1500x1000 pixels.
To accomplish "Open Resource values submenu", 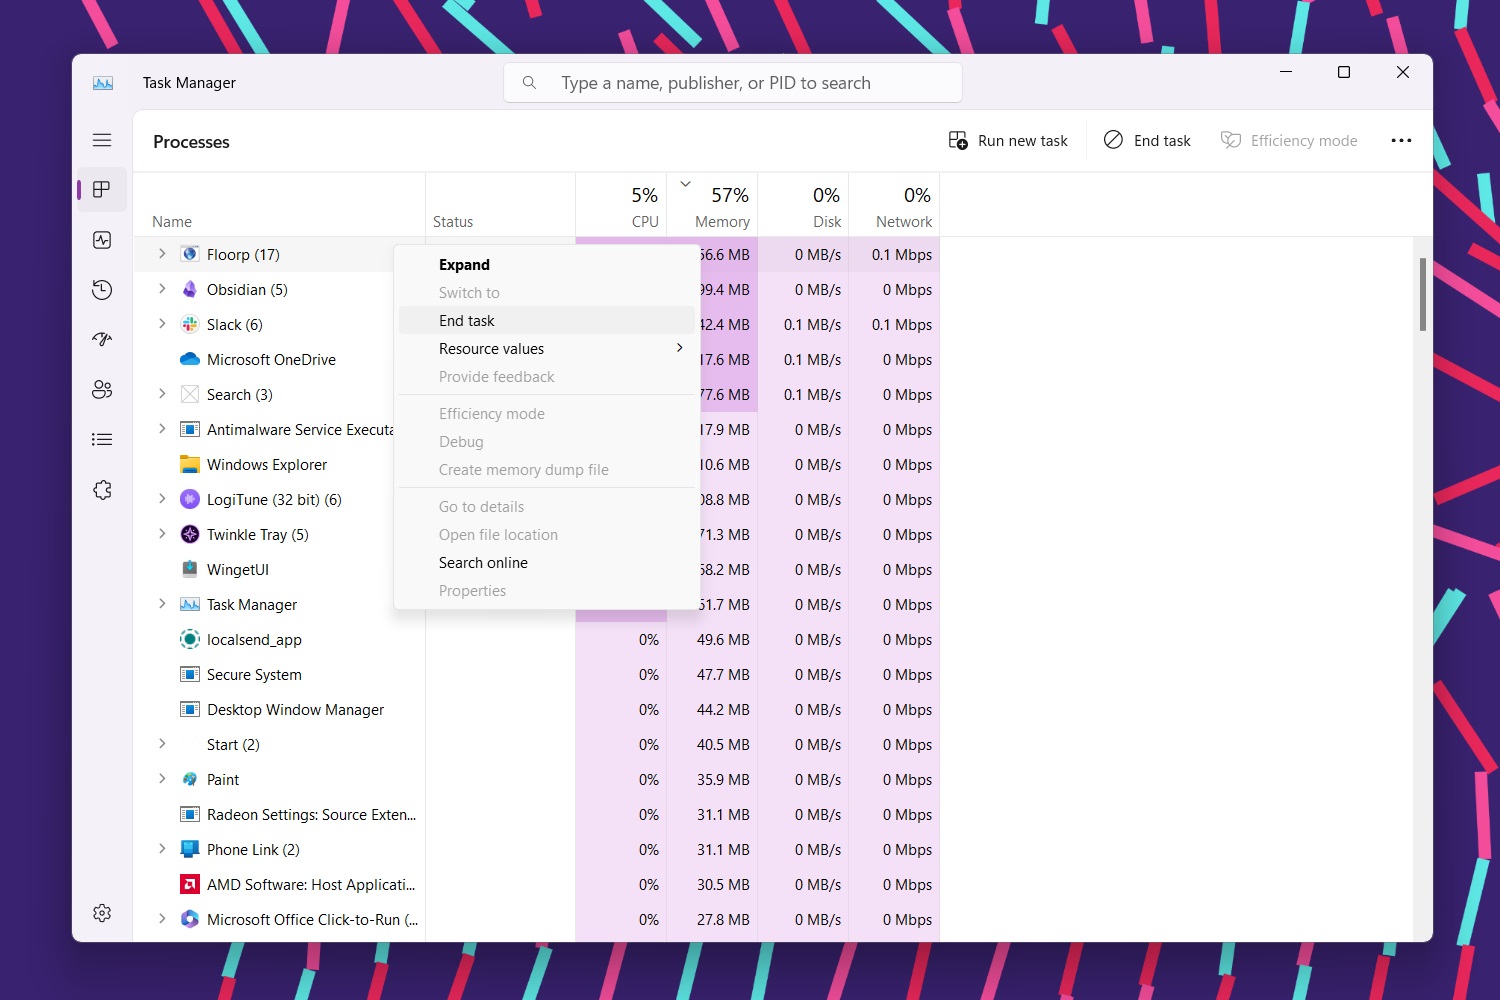I will click(x=546, y=349).
